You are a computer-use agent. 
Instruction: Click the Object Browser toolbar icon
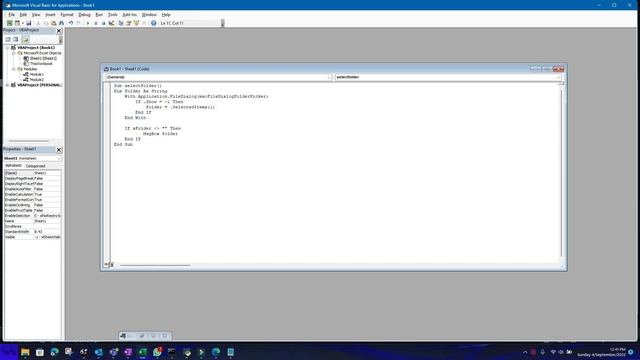[x=136, y=23]
